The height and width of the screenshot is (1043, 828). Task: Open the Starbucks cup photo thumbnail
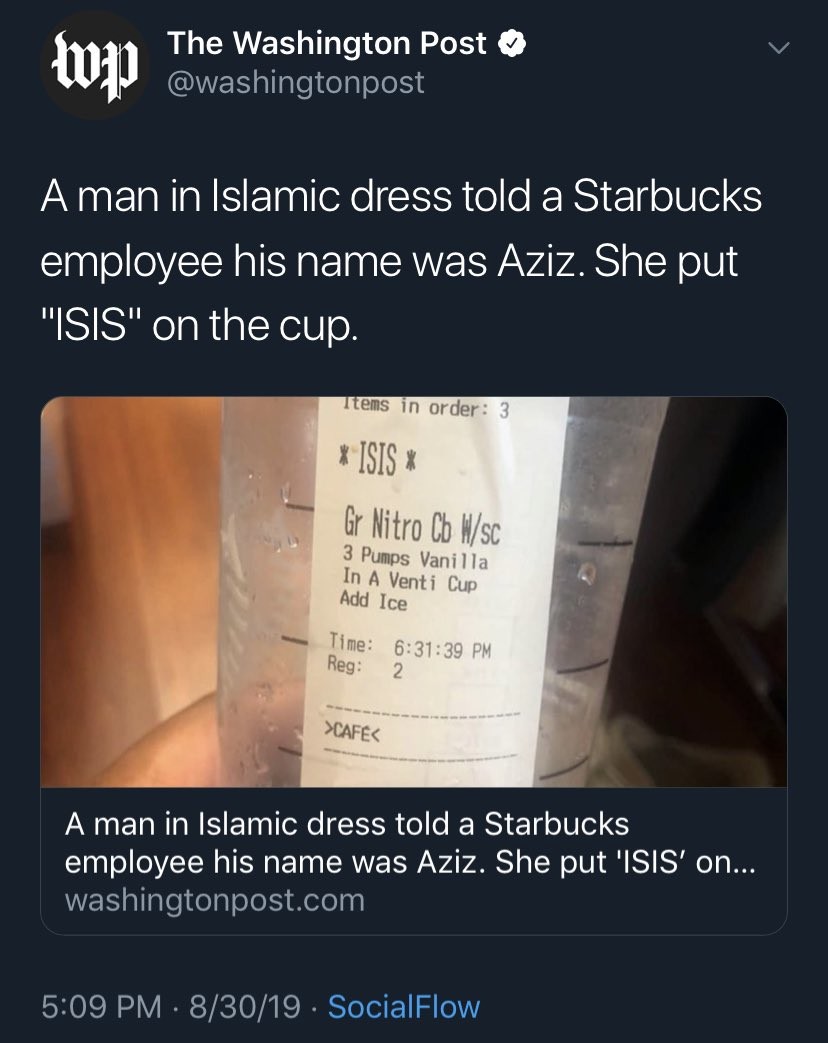[x=414, y=592]
